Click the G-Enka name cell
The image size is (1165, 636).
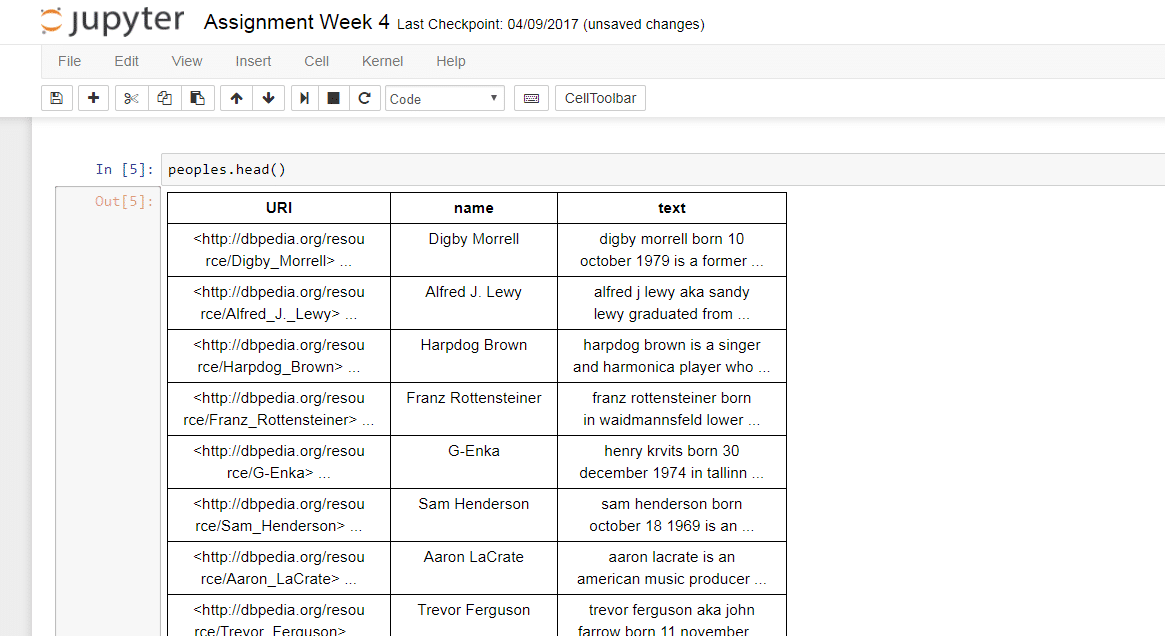pos(474,461)
